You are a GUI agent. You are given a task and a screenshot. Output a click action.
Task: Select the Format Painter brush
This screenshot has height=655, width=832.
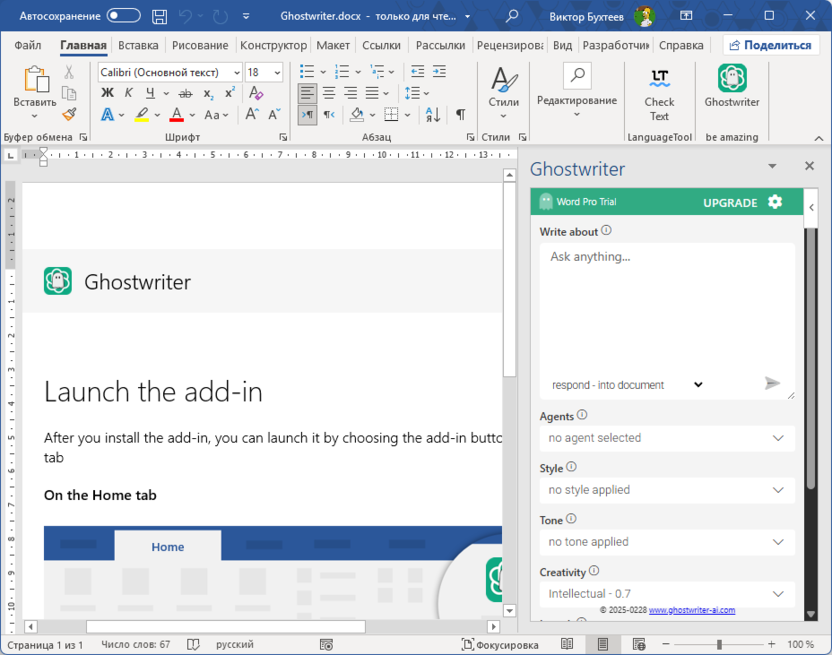coord(69,115)
